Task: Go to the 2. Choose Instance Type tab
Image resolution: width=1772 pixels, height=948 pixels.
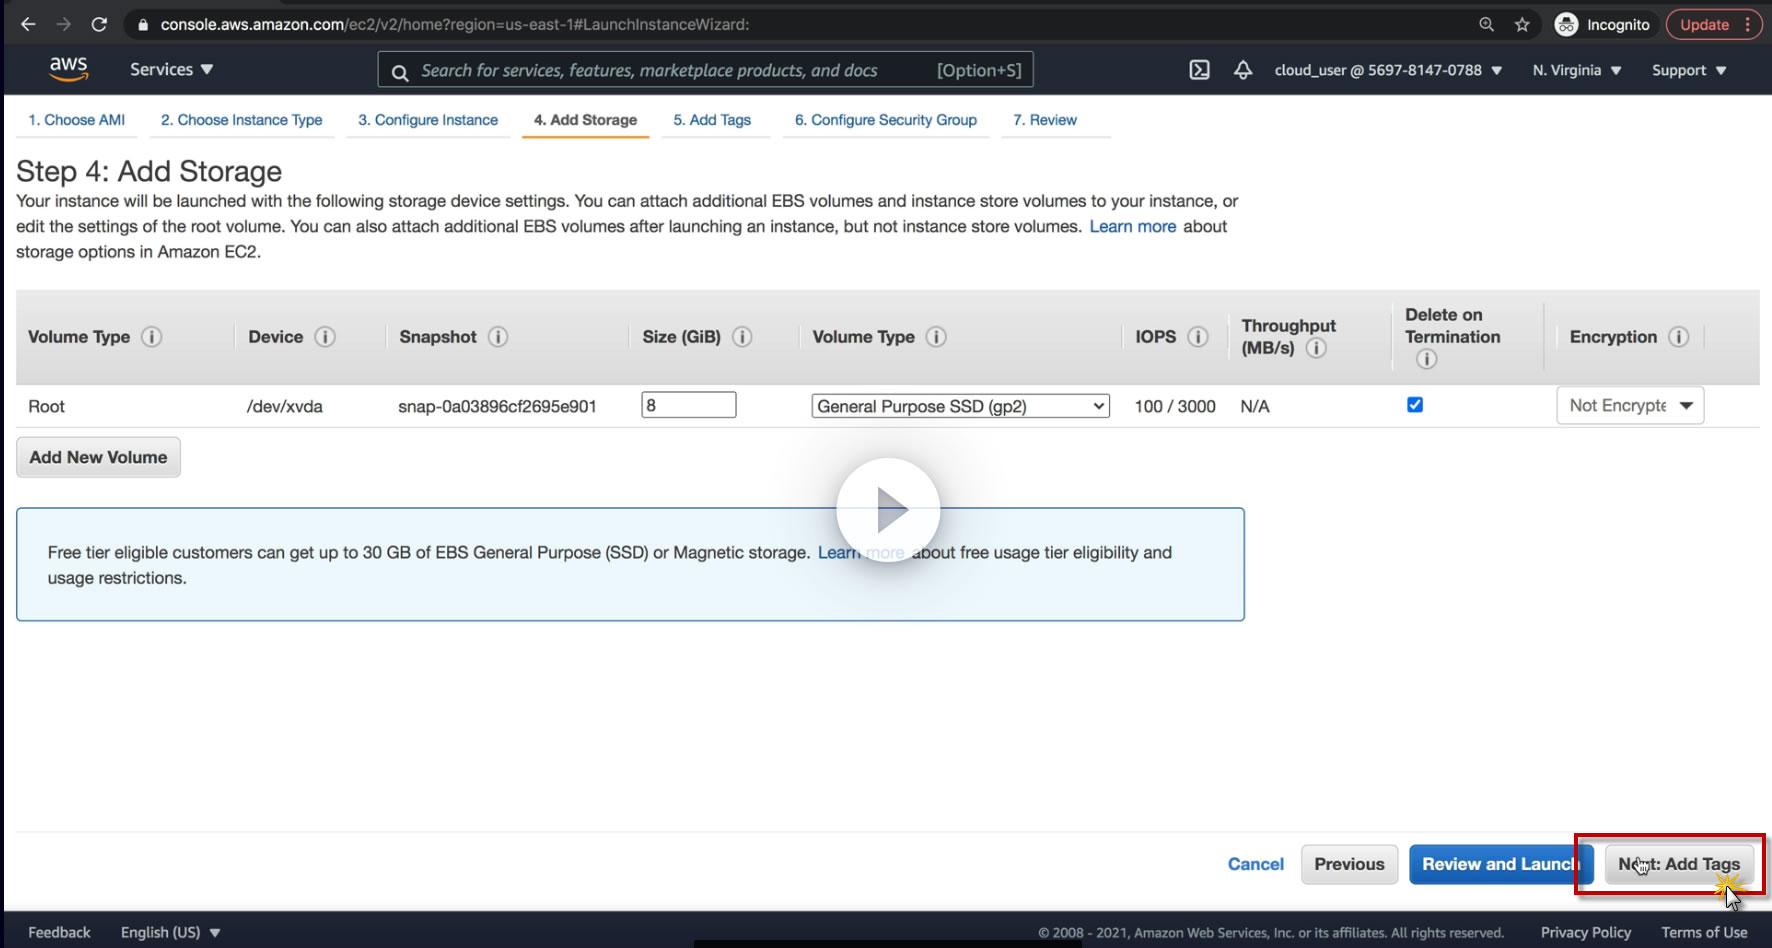Action: [242, 120]
